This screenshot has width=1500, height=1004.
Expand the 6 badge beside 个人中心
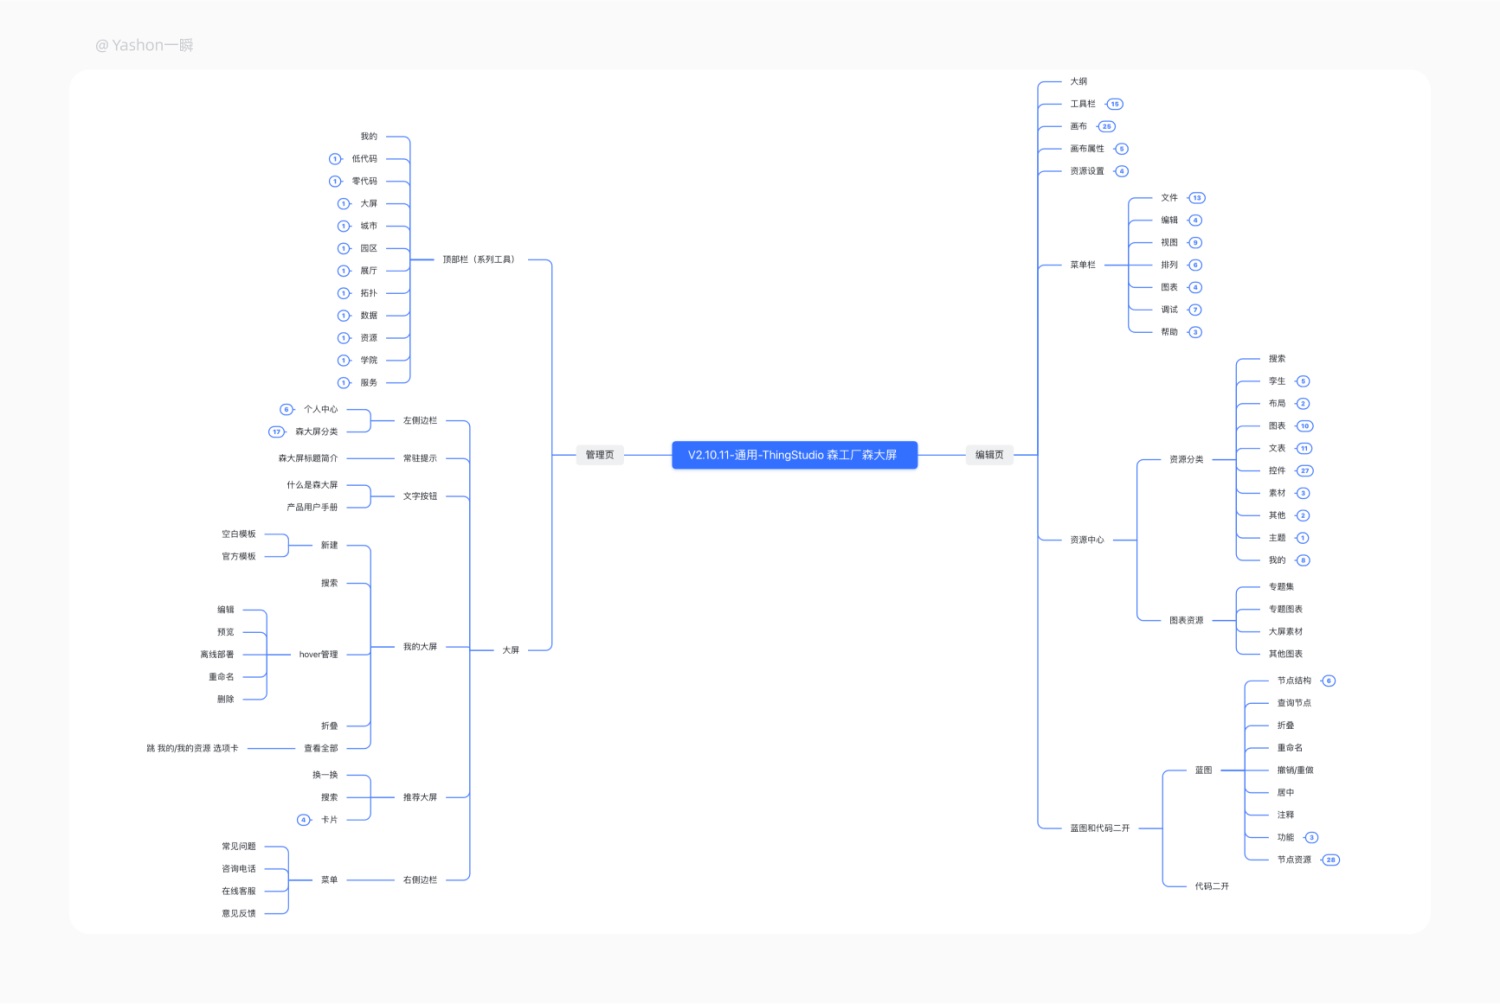[287, 409]
